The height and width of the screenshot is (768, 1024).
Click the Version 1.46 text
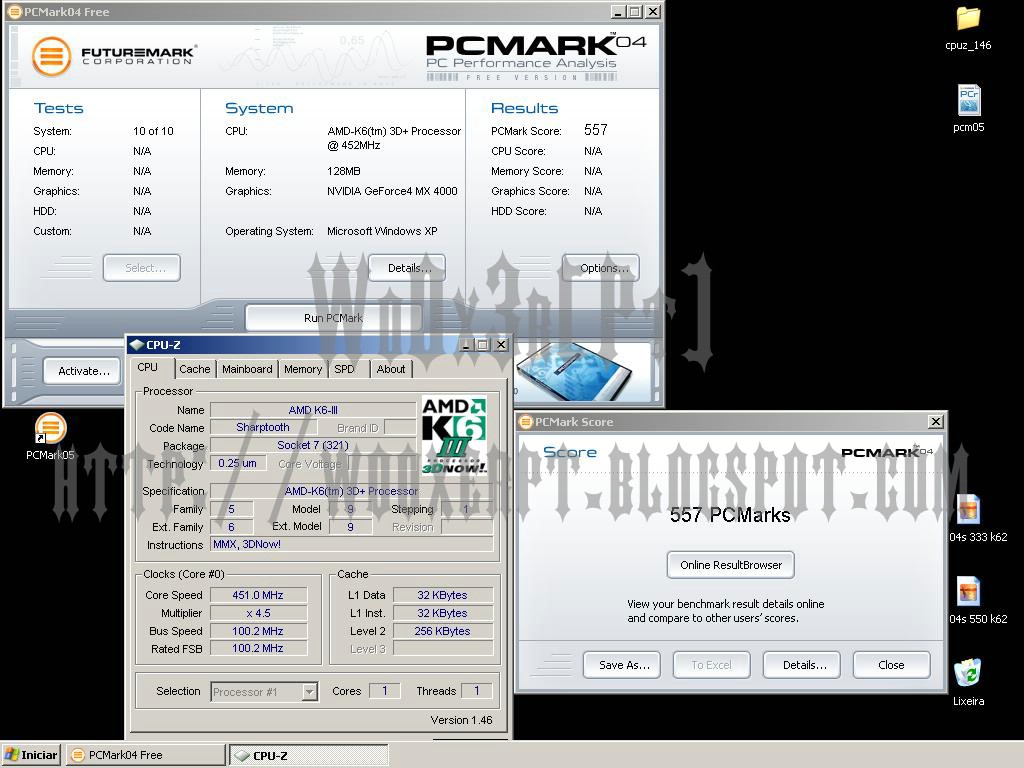(x=461, y=720)
